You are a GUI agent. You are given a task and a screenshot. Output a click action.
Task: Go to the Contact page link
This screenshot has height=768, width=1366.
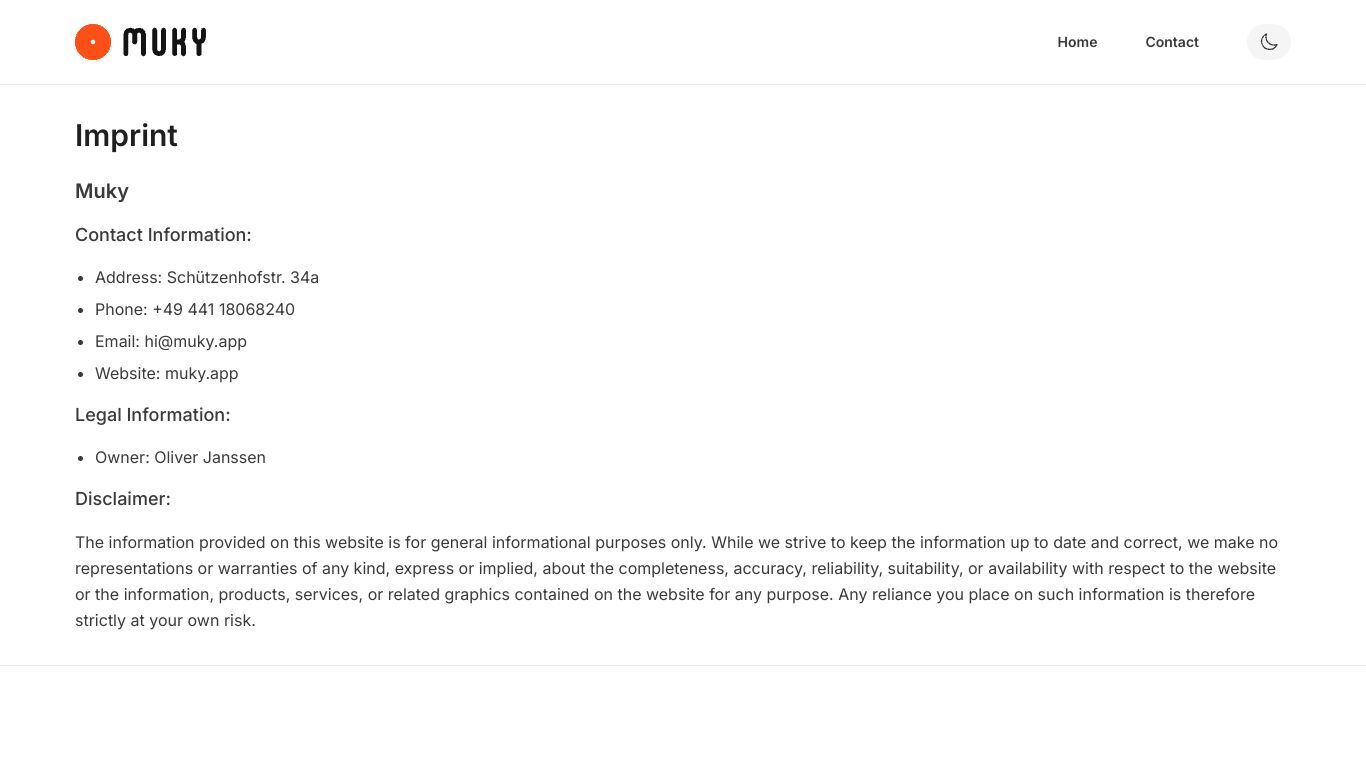1172,42
